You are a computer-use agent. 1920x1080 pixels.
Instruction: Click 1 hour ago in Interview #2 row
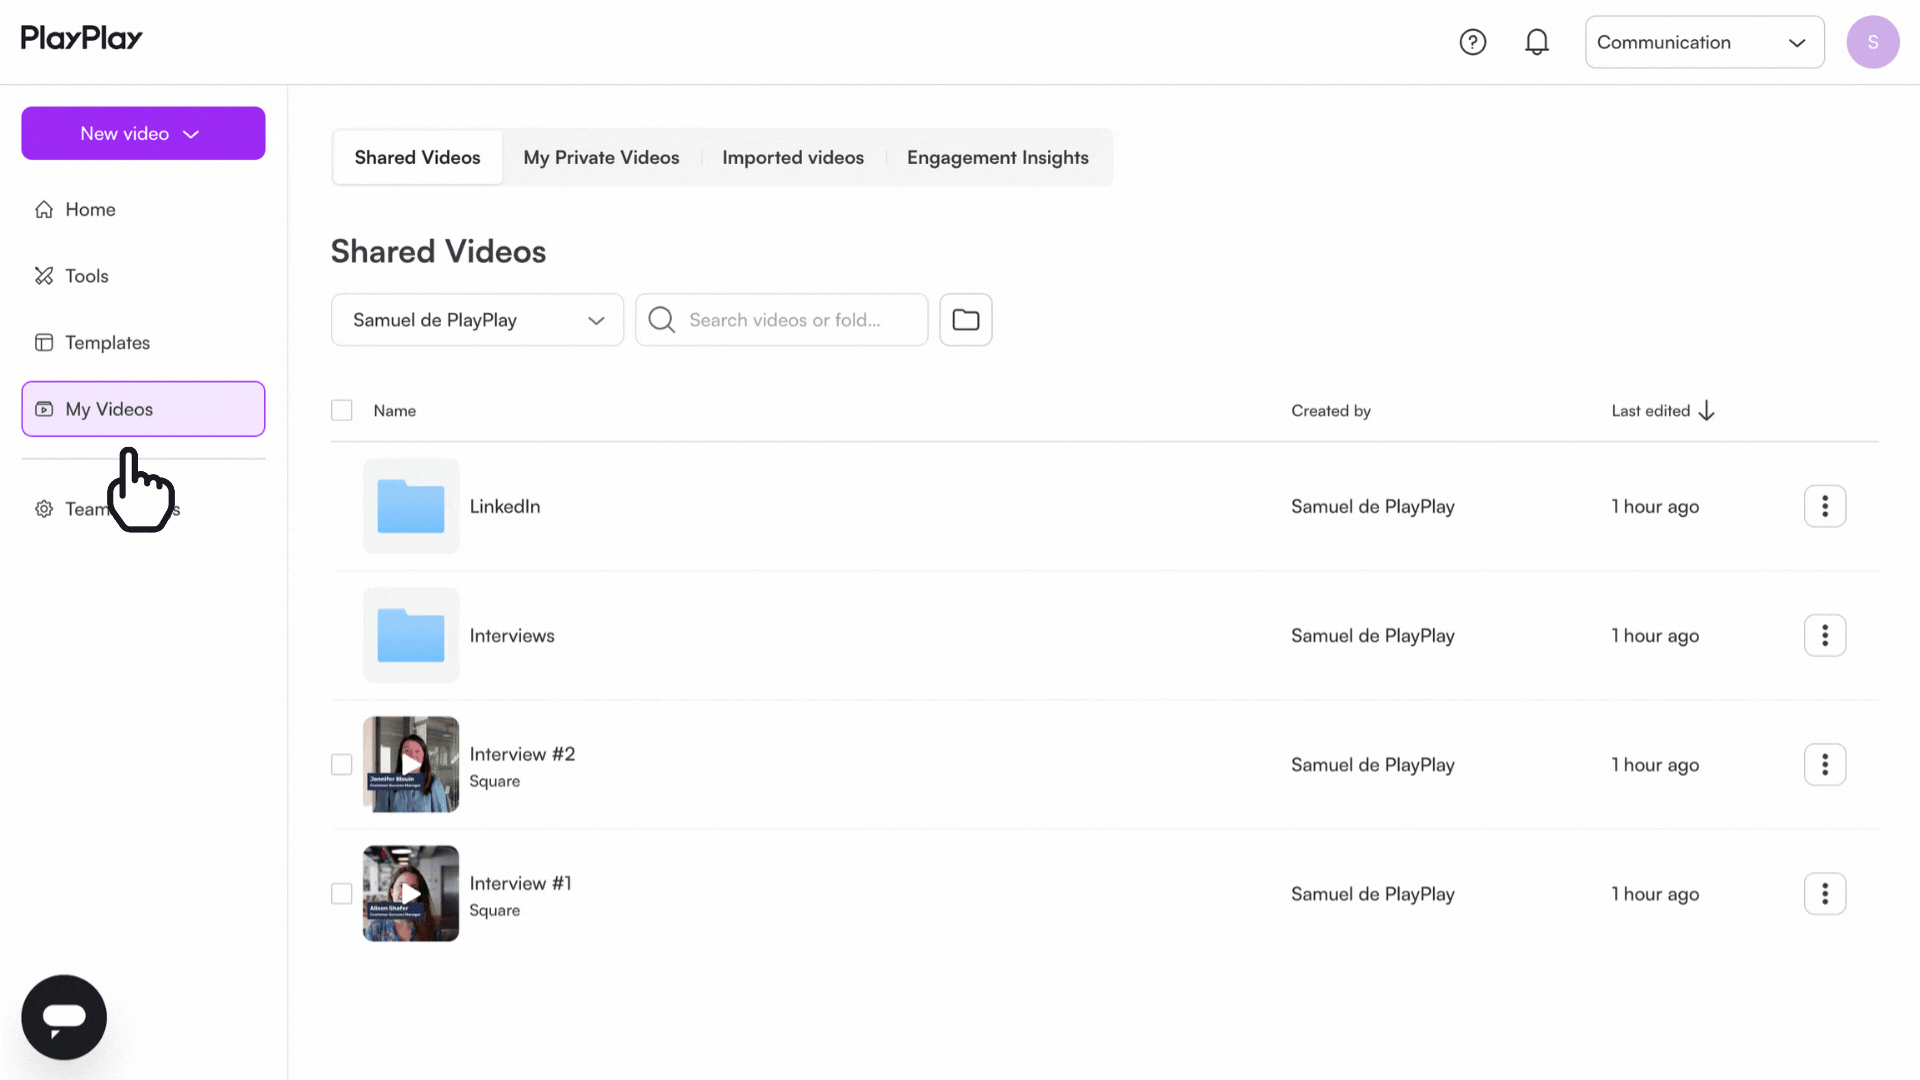pos(1655,765)
